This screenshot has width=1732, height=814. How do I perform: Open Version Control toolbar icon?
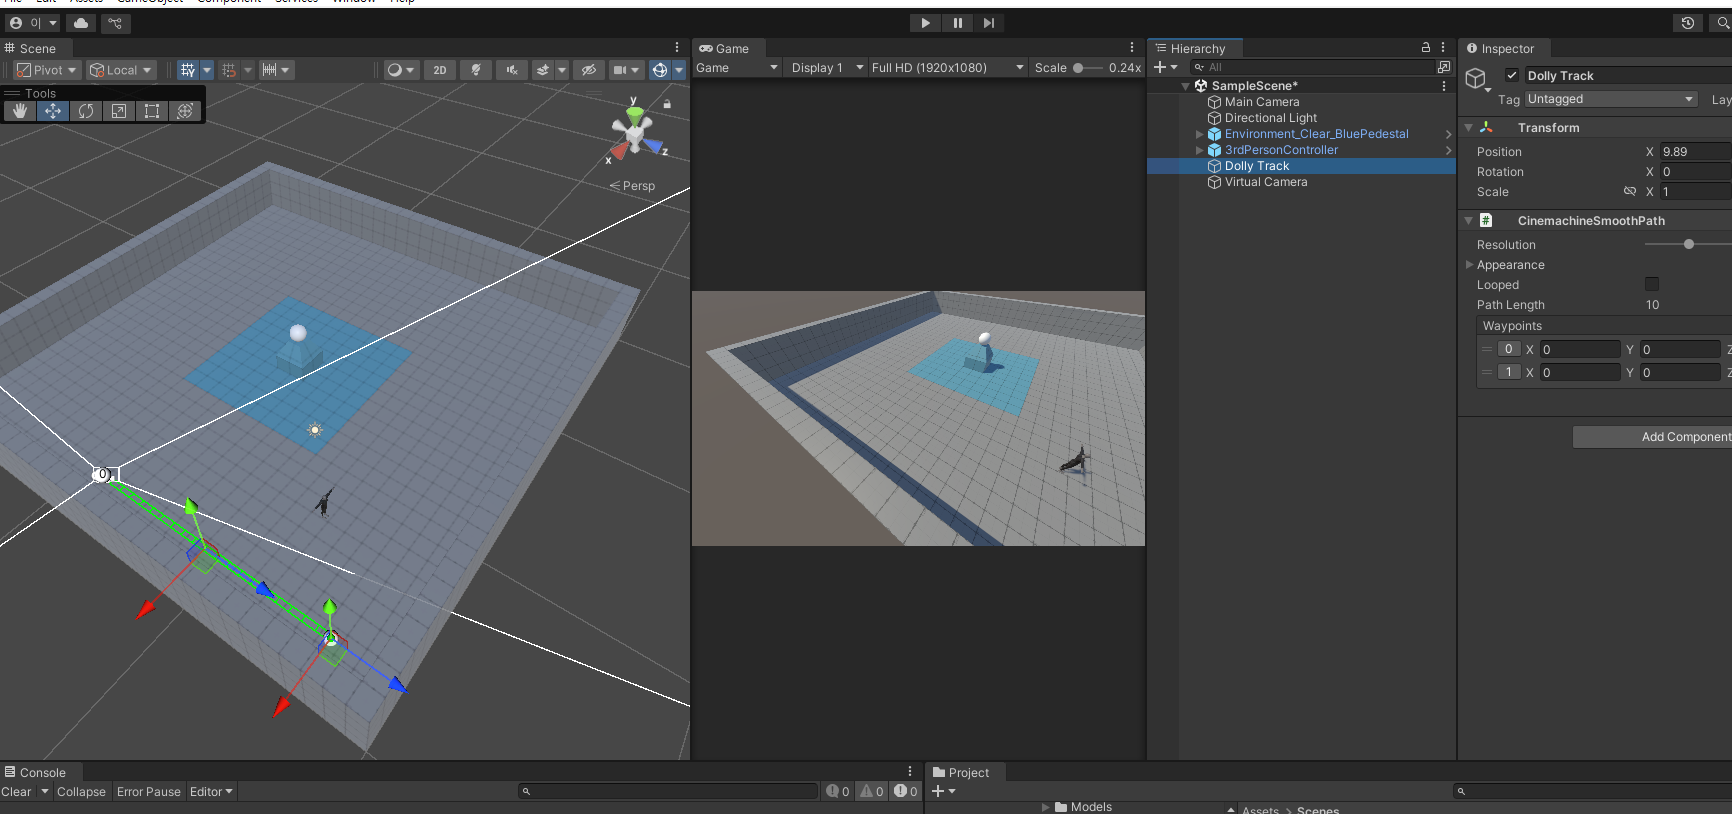[115, 23]
